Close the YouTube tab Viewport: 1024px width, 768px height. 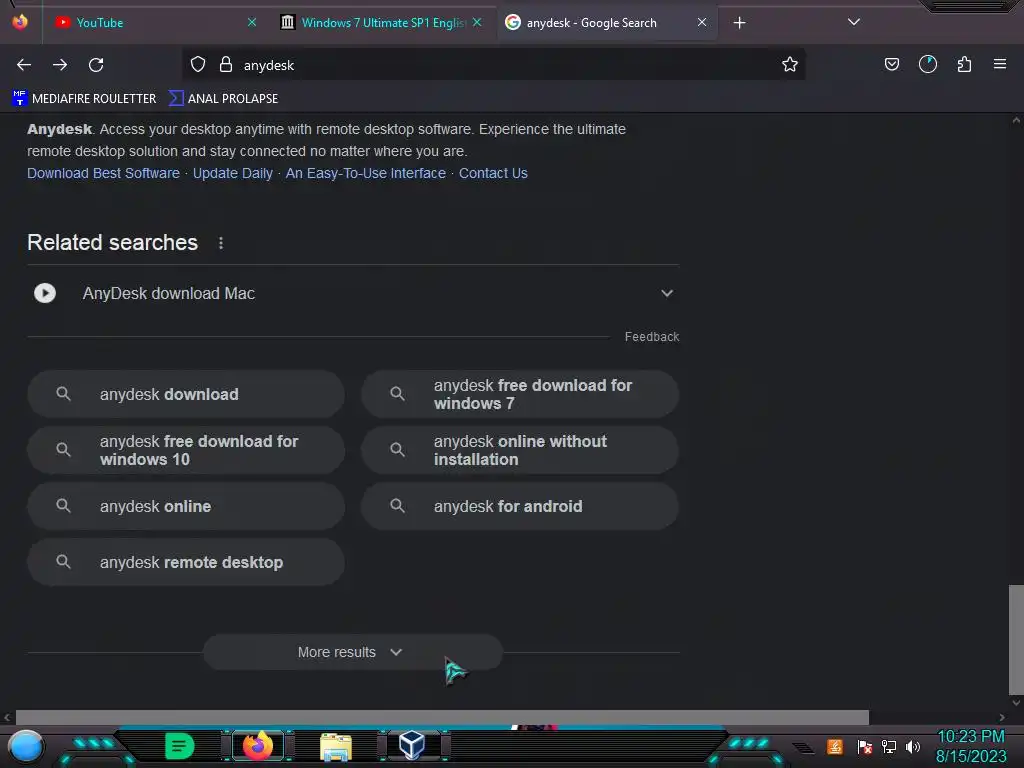252,22
